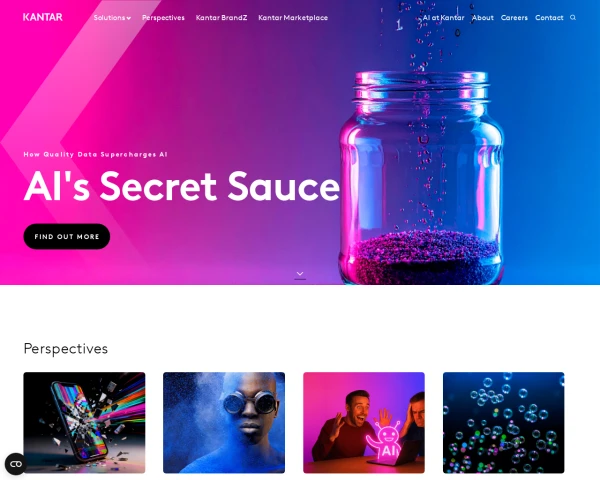The height and width of the screenshot is (480, 600).
Task: Open the search magnifier icon
Action: click(573, 18)
